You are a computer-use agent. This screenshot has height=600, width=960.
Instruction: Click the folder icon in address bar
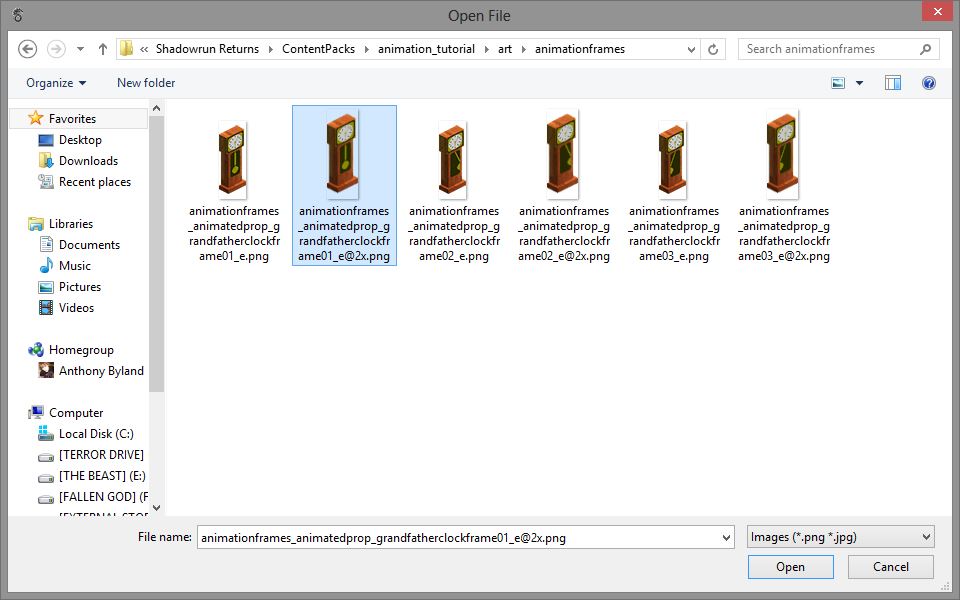[127, 48]
